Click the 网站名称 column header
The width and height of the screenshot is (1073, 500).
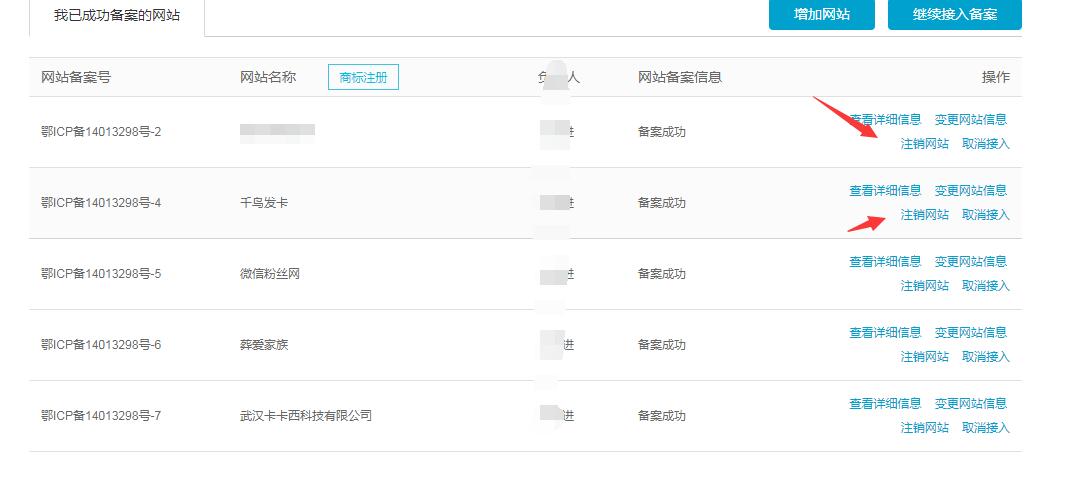[x=268, y=77]
